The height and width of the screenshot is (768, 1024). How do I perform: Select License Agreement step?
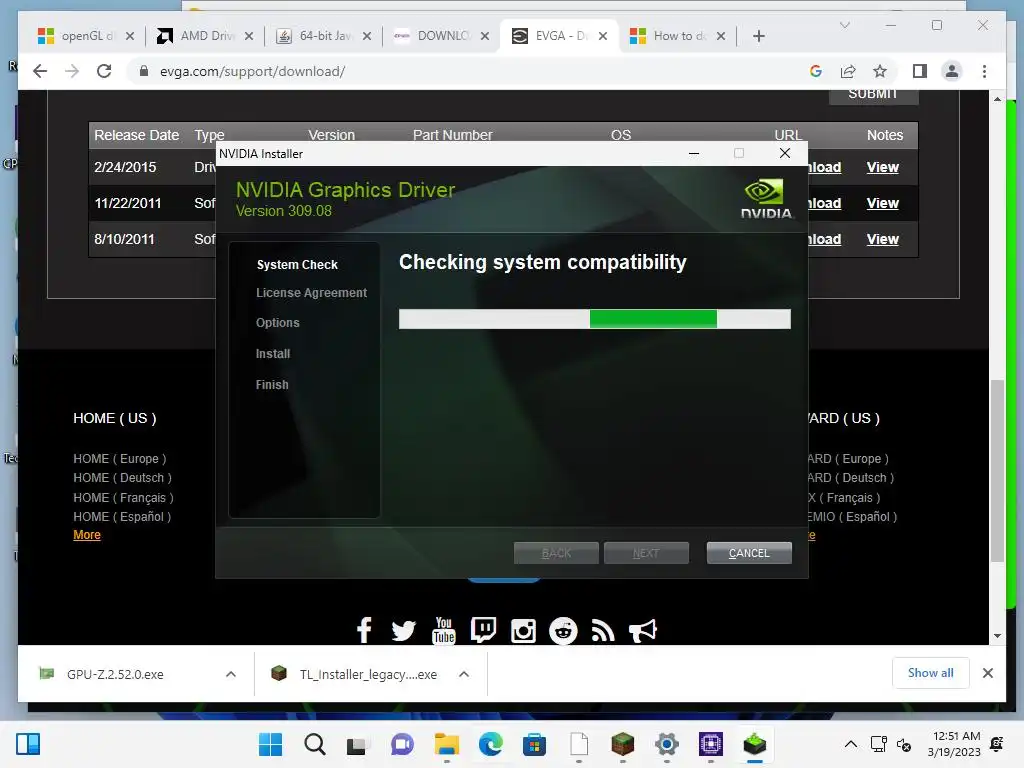pos(312,293)
